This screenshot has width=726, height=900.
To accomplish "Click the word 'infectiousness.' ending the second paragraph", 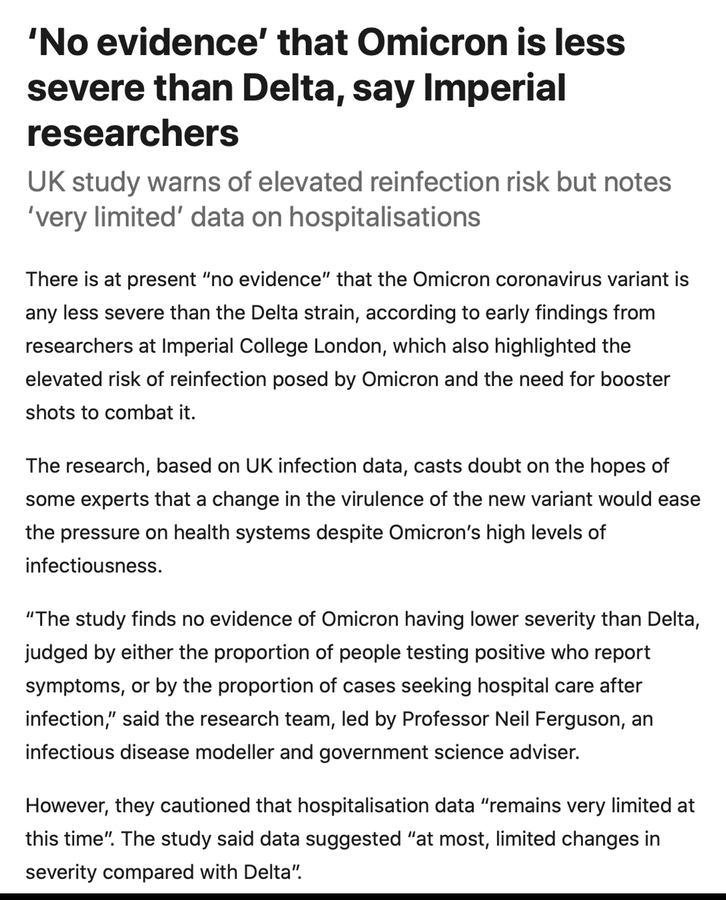I will pyautogui.click(x=92, y=565).
